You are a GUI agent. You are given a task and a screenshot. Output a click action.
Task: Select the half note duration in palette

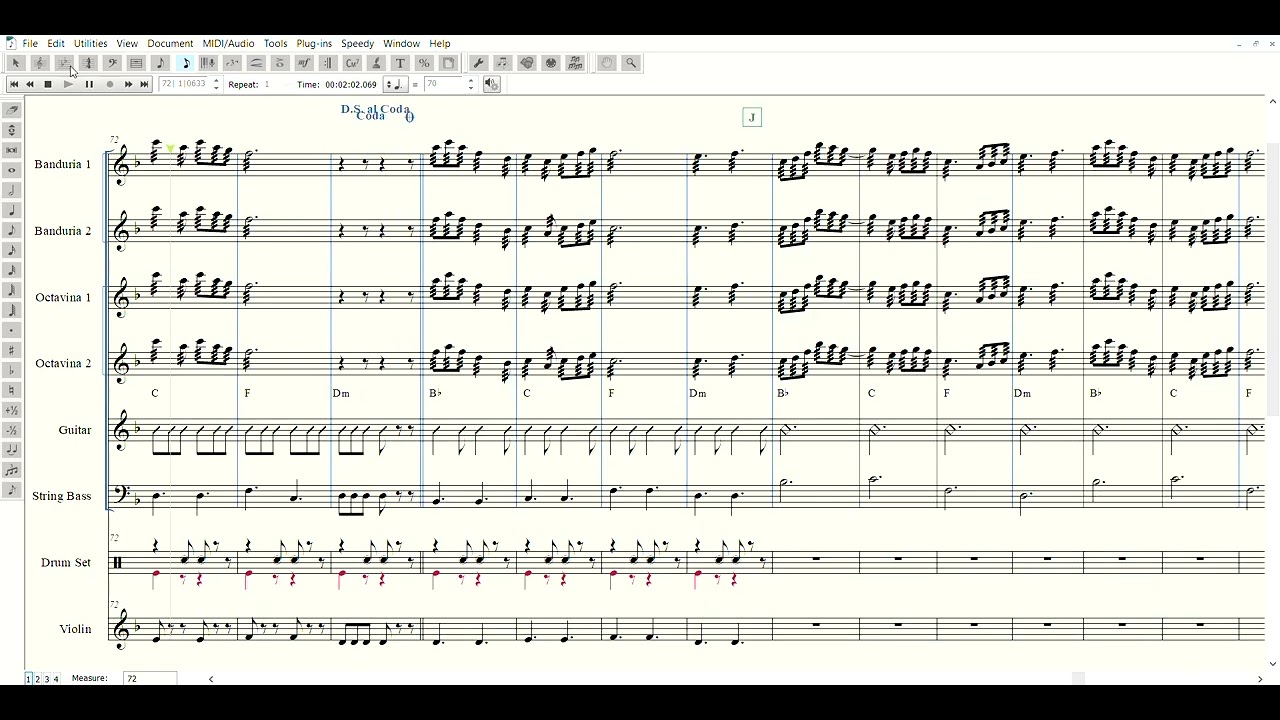12,190
